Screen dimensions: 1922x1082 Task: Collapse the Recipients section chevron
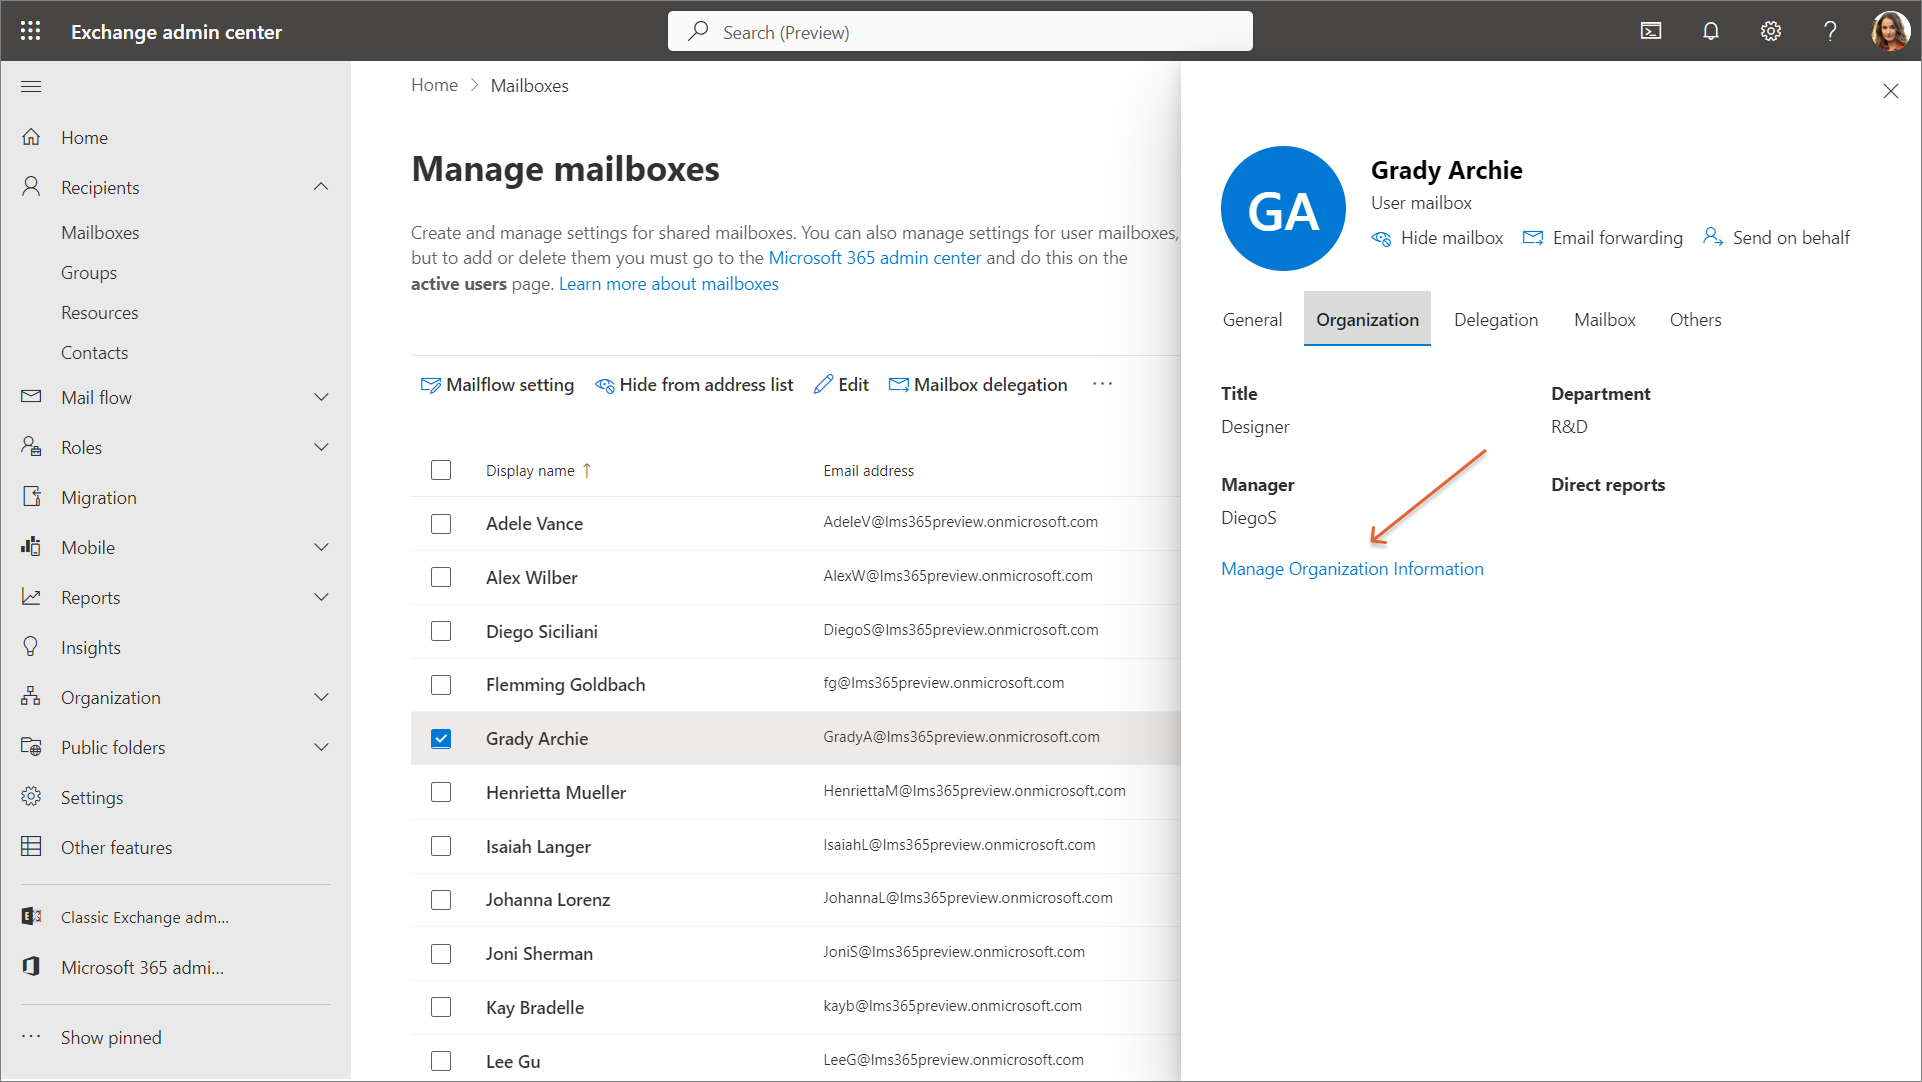321,187
